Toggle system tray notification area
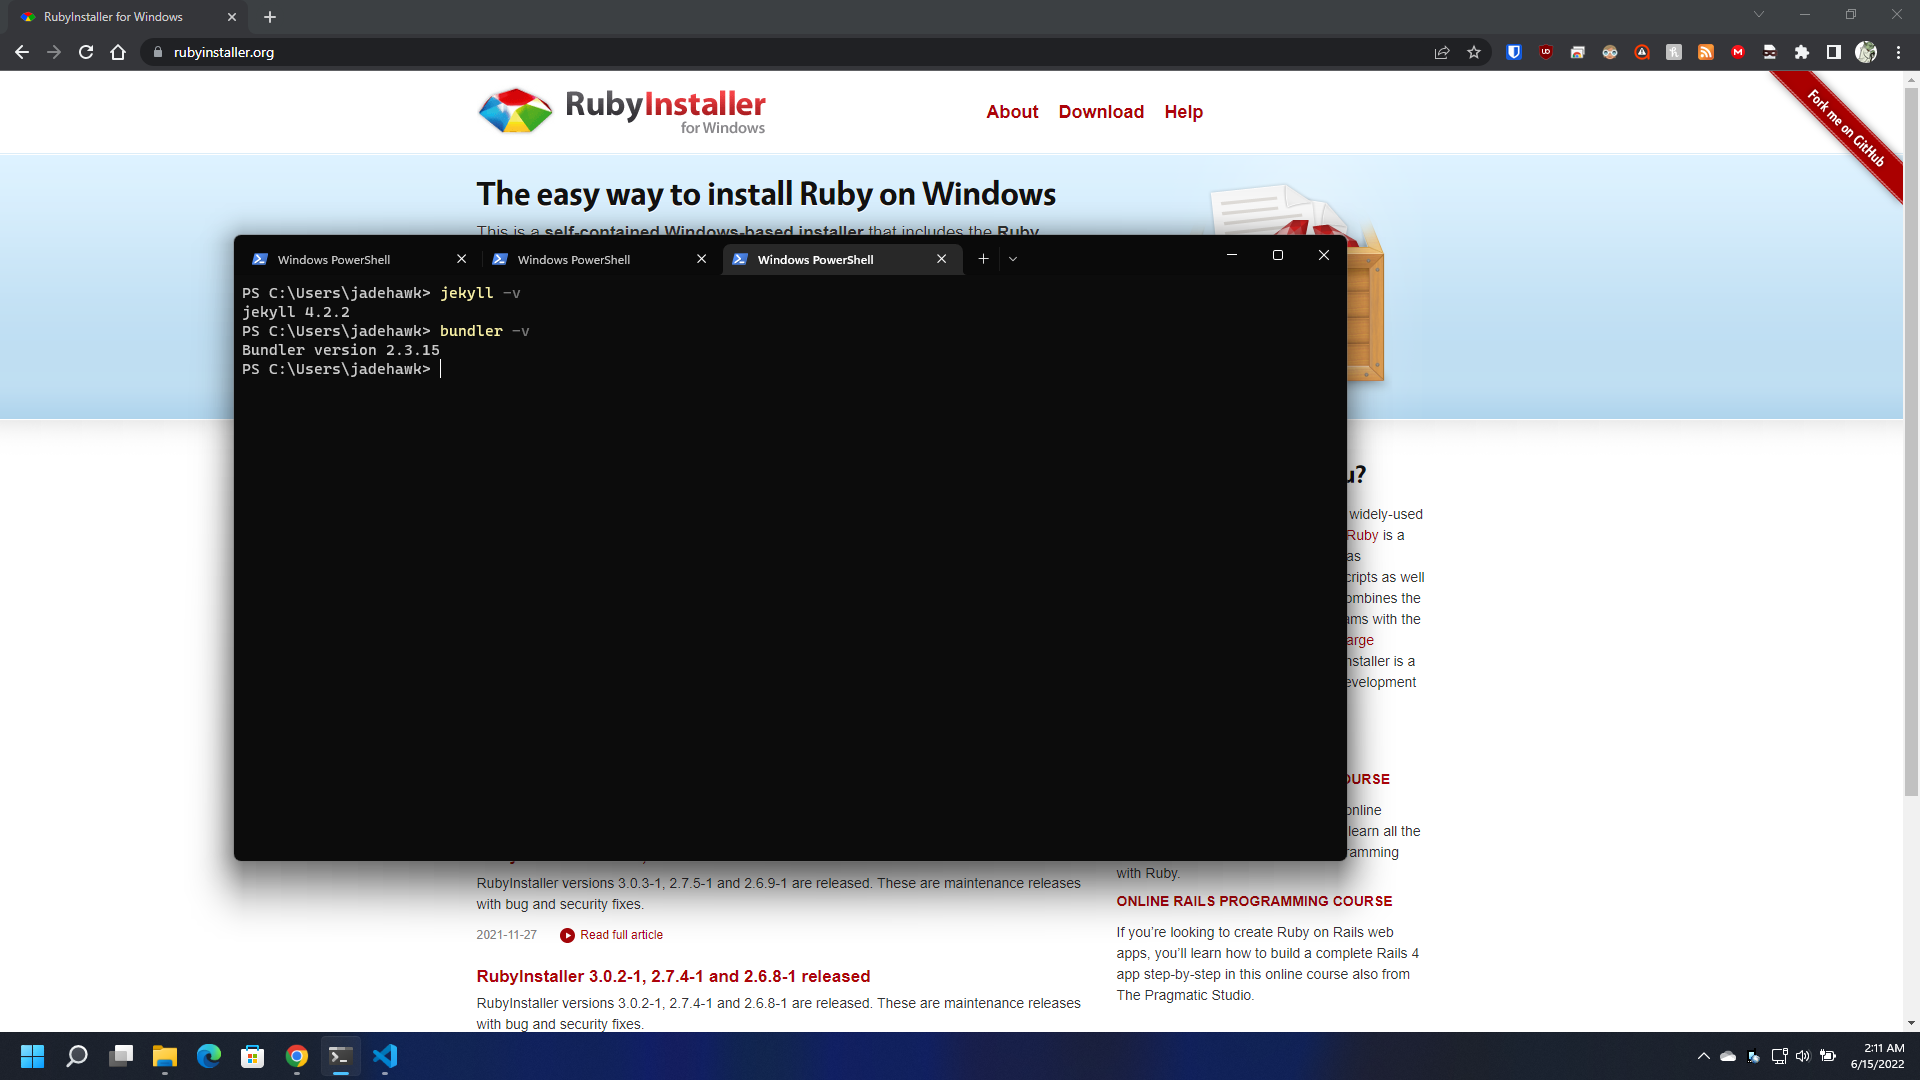 tap(1702, 1055)
